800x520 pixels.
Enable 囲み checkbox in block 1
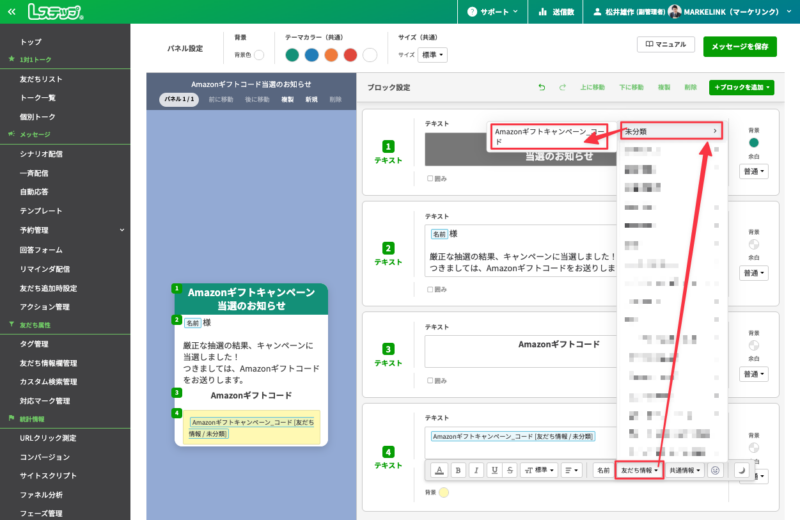click(x=430, y=179)
